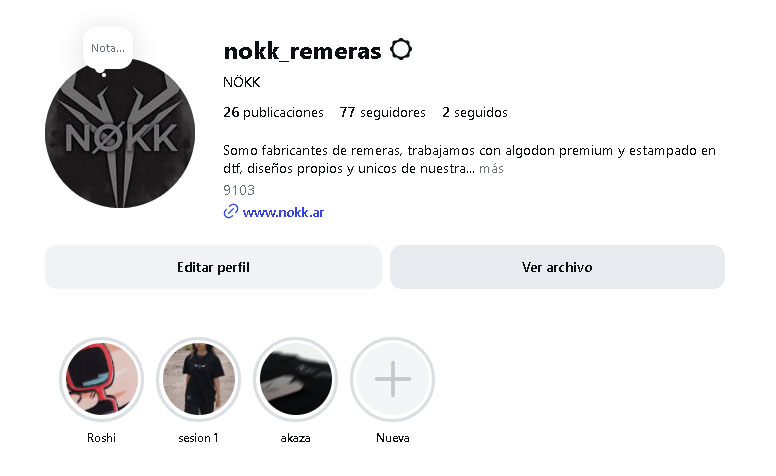The width and height of the screenshot is (776, 476).
Task: Open the Roshi highlight story
Action: (x=101, y=379)
